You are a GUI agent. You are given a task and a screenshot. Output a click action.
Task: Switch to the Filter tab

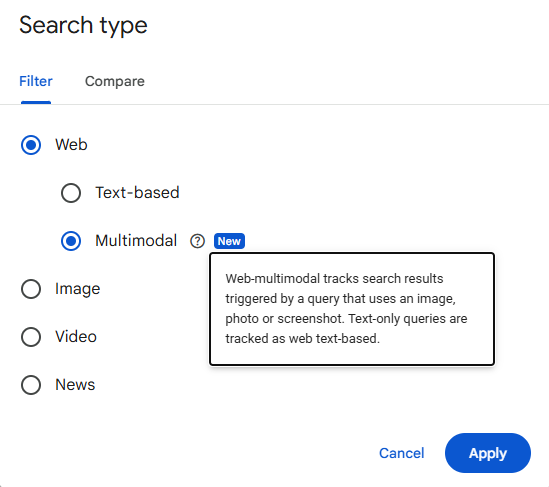click(x=36, y=81)
